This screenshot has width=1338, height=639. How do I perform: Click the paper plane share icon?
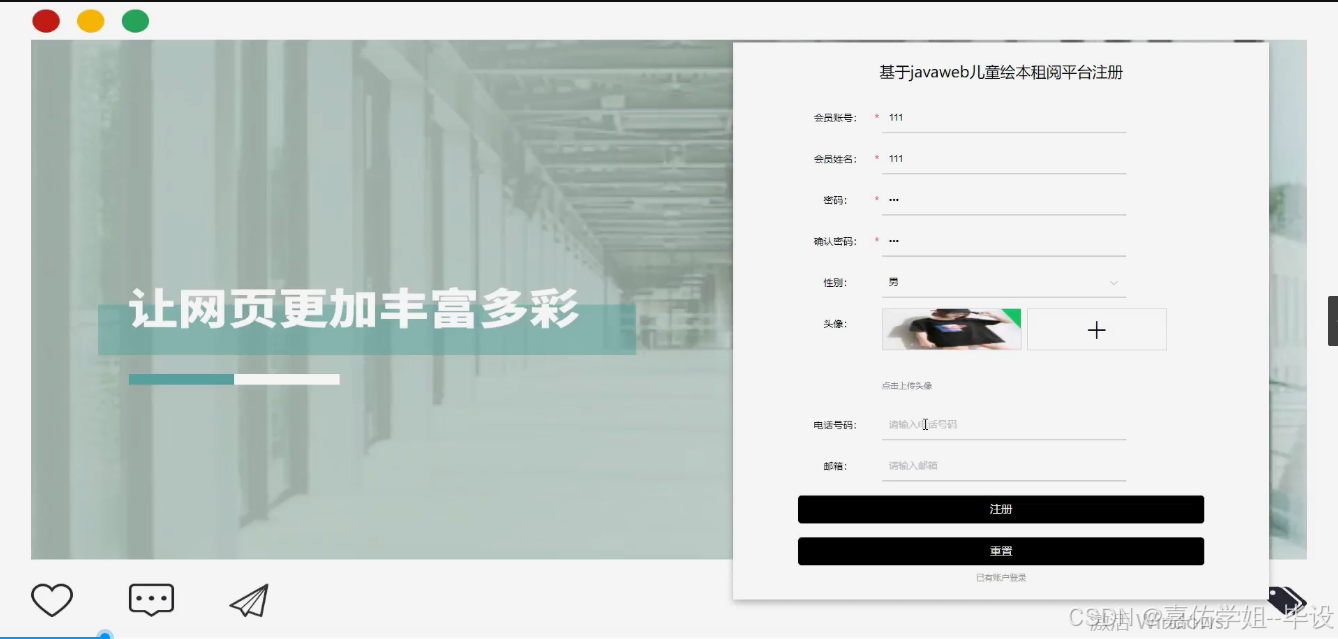(x=248, y=599)
